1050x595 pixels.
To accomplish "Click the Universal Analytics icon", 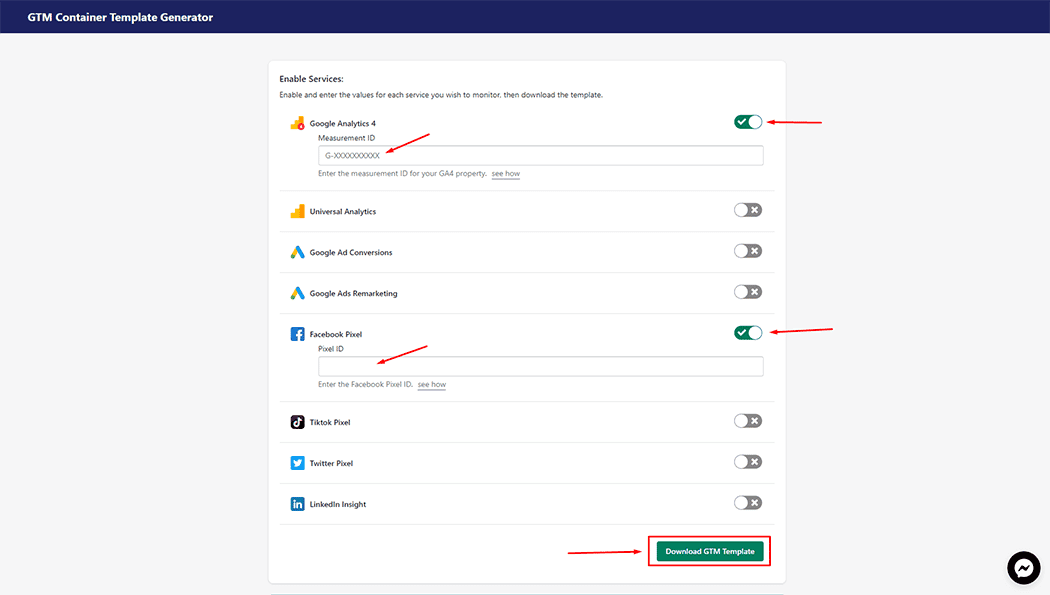I will [x=299, y=211].
